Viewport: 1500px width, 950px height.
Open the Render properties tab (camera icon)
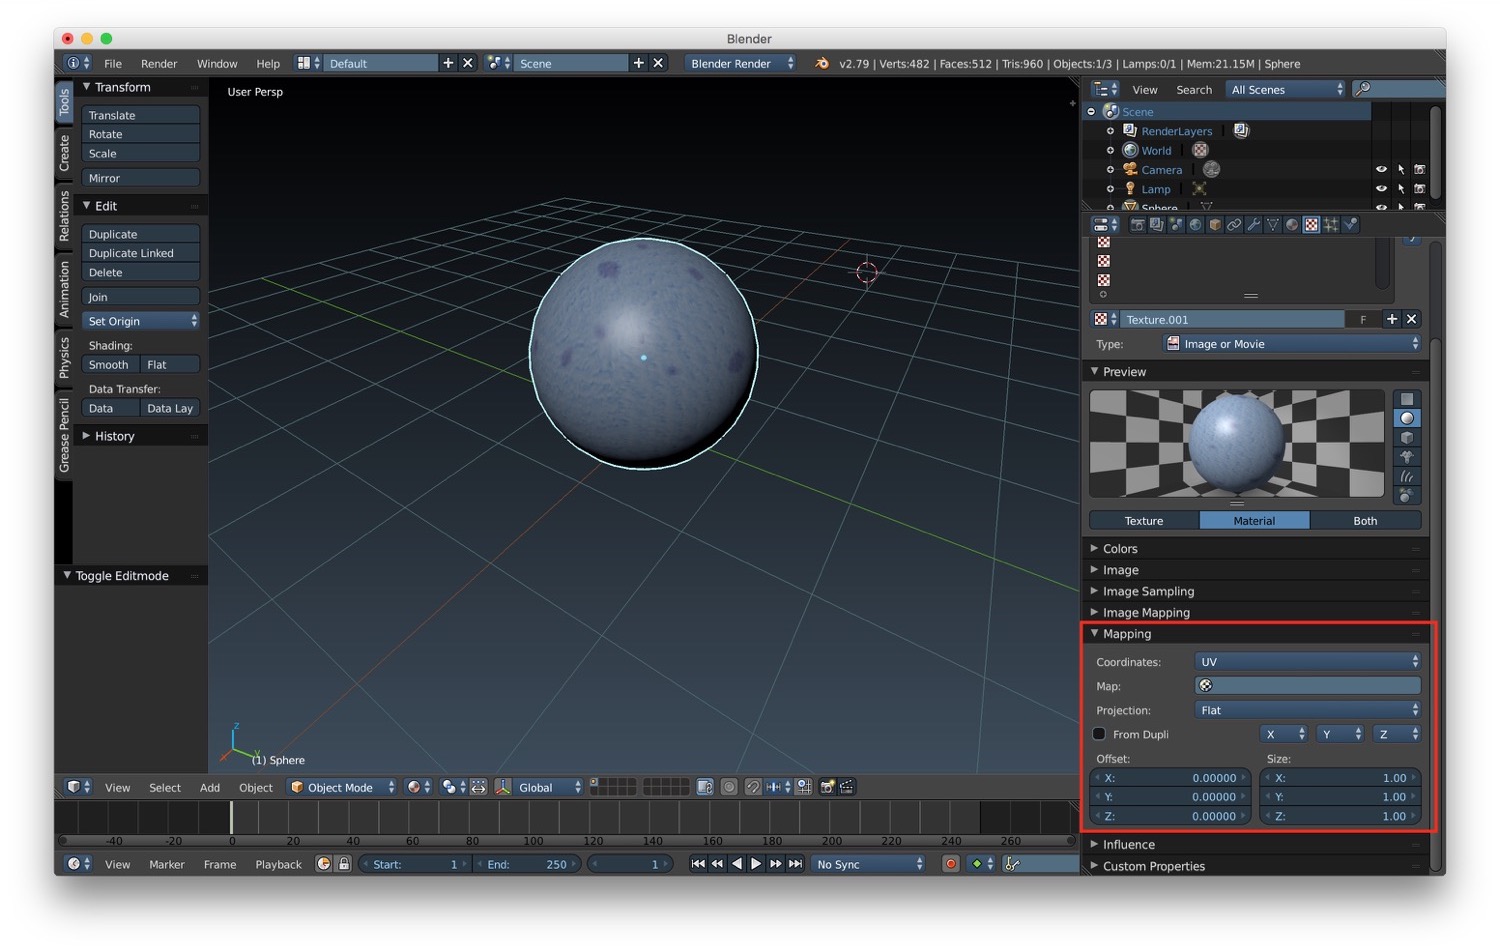click(1138, 225)
